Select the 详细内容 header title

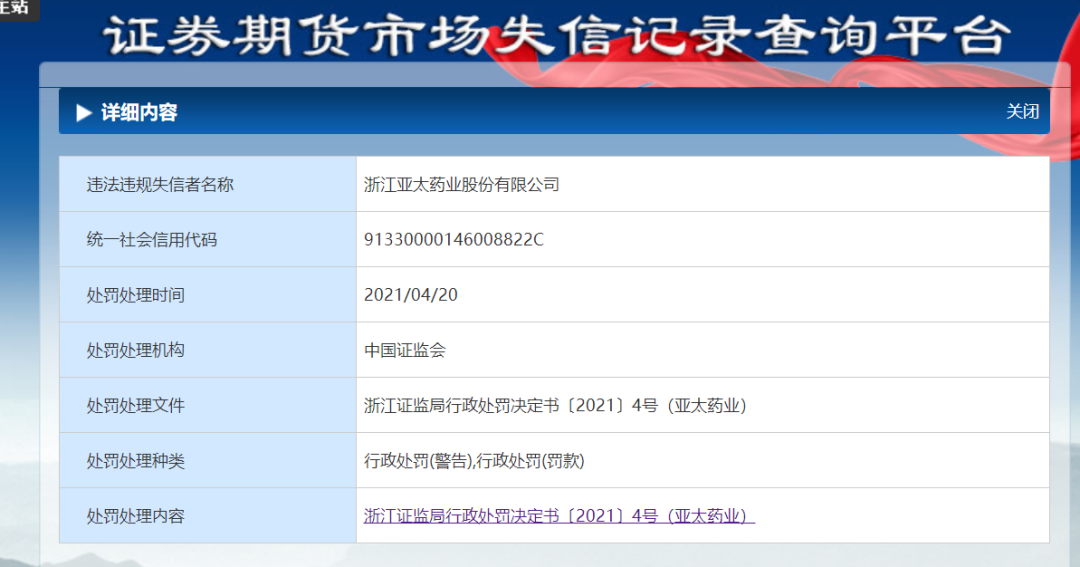coord(139,112)
